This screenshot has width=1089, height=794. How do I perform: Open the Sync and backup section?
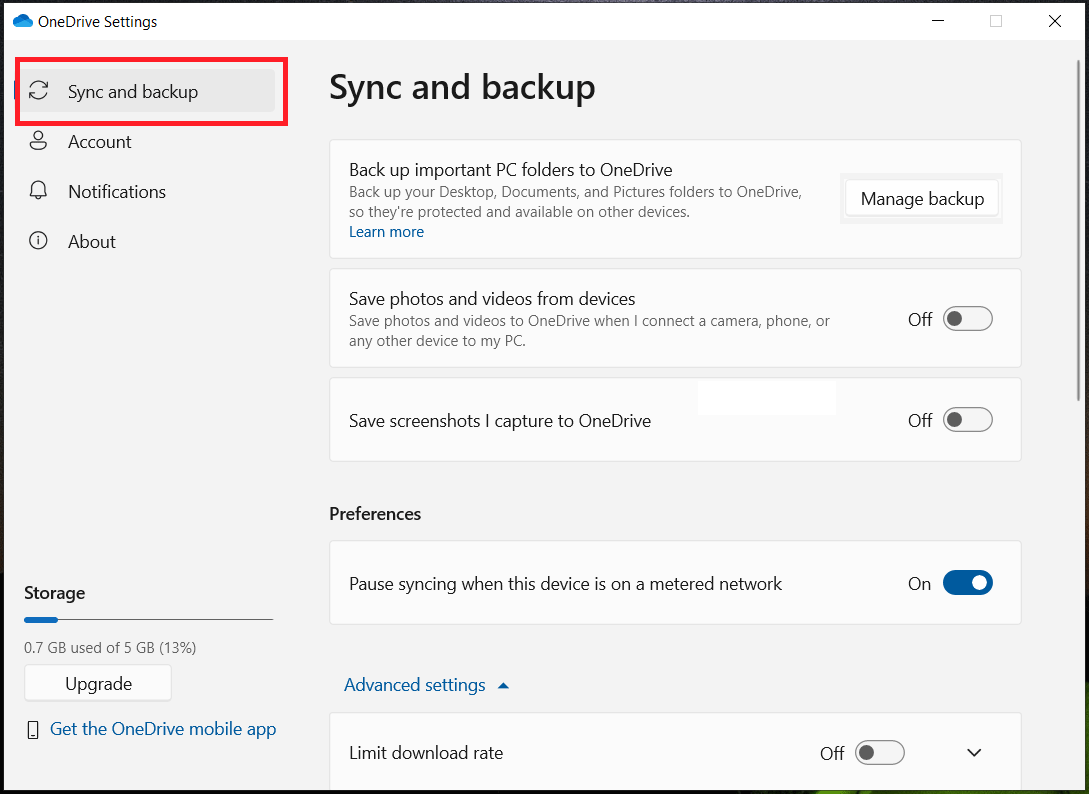[x=147, y=91]
